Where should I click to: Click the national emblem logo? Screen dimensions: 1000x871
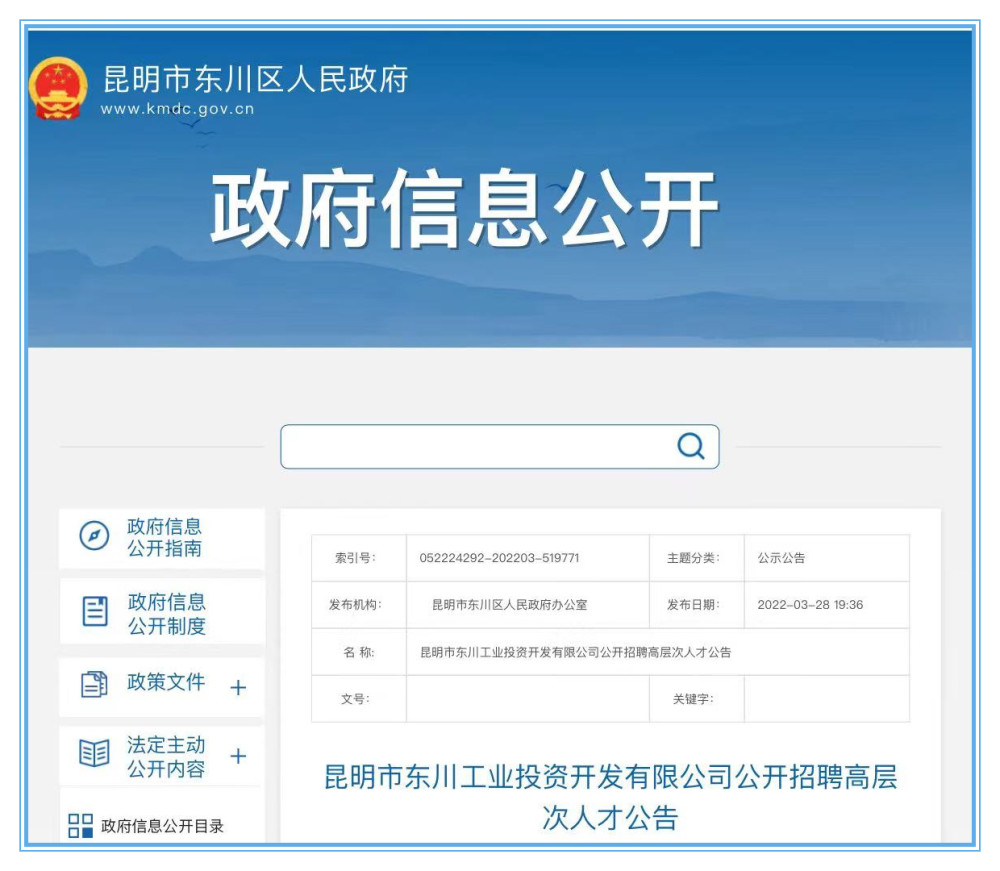coord(58,88)
